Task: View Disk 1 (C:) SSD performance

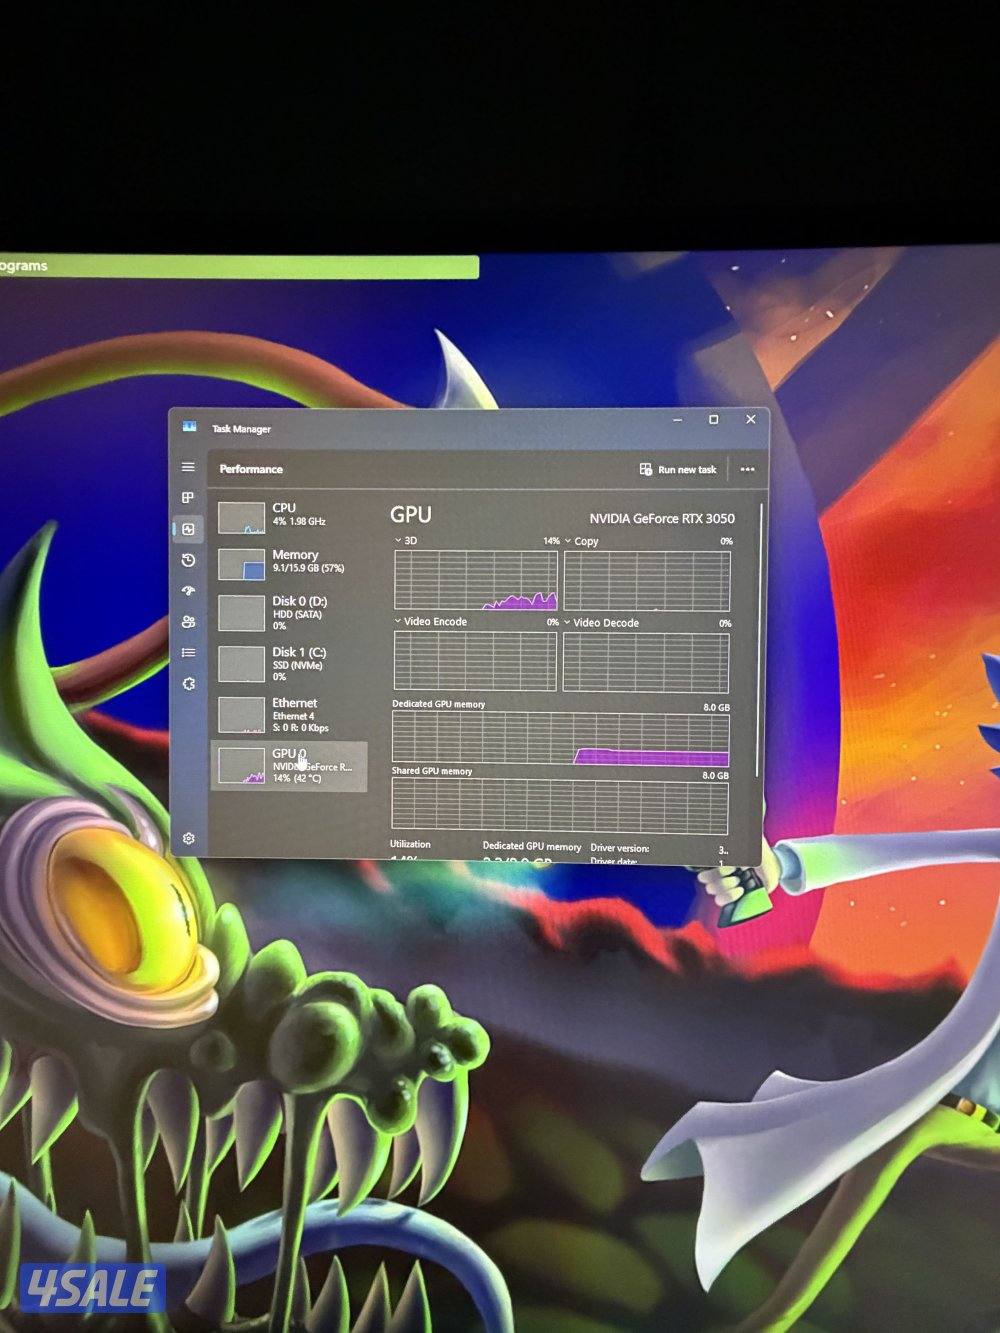Action: pyautogui.click(x=288, y=663)
